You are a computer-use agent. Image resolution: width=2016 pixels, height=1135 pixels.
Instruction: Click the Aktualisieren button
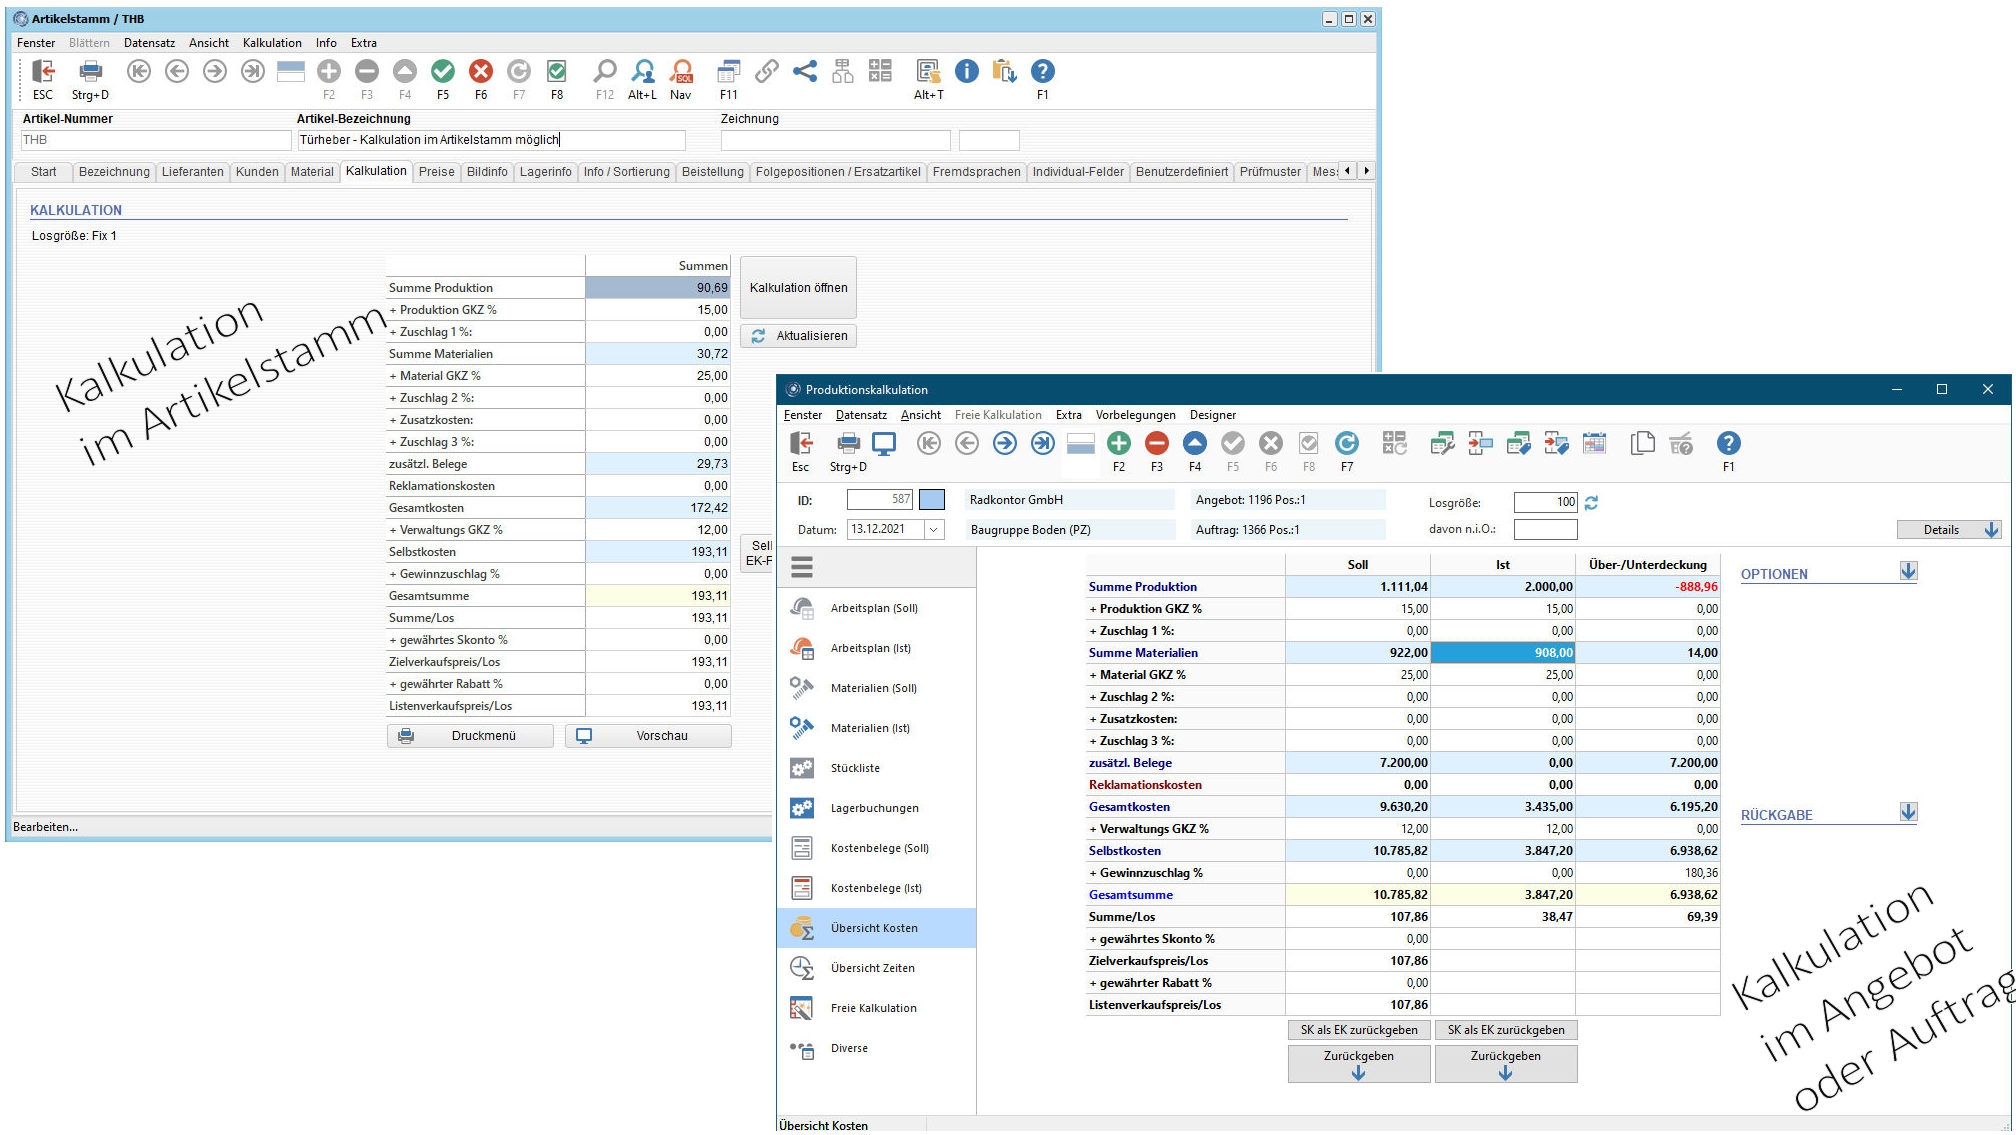[x=798, y=336]
